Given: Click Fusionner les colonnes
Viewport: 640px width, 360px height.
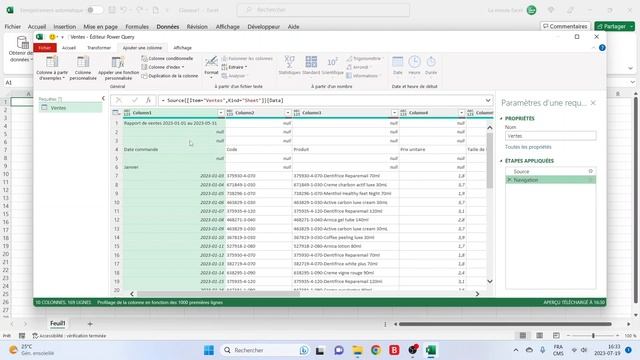Looking at the screenshot, I should (x=247, y=58).
